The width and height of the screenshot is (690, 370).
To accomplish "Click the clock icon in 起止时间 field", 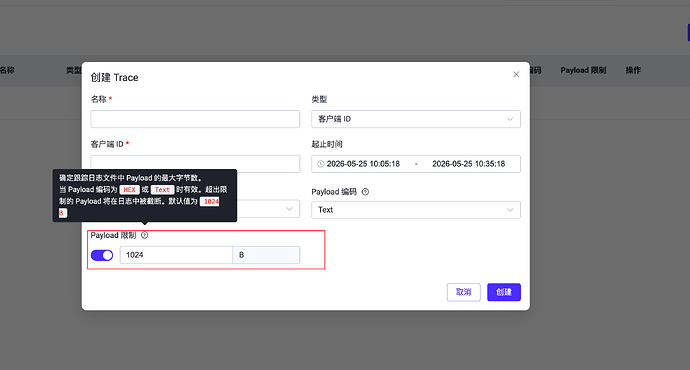I will (x=321, y=164).
